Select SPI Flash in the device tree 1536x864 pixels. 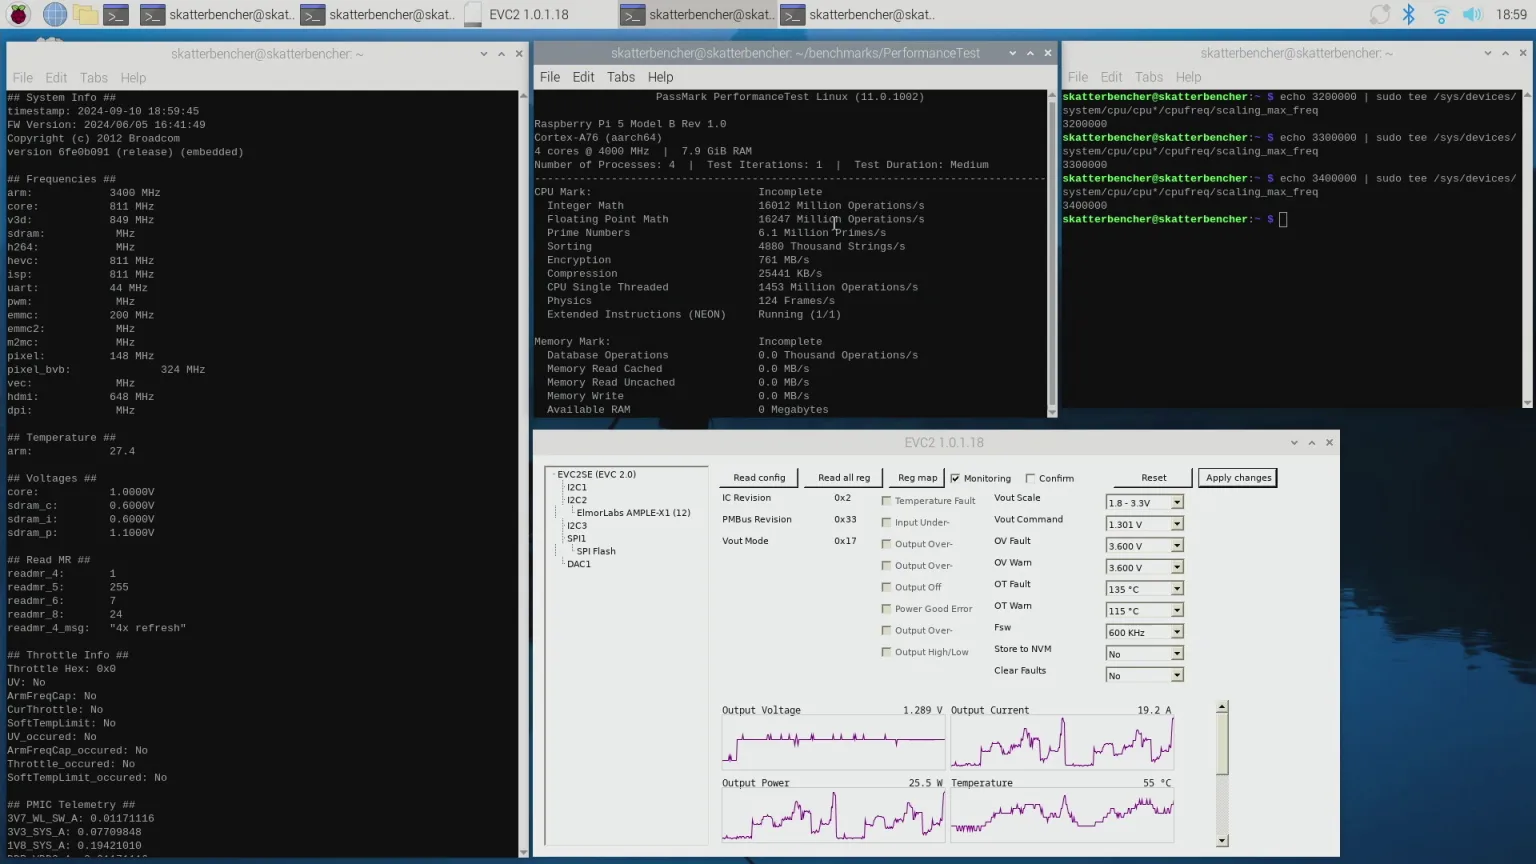596,551
